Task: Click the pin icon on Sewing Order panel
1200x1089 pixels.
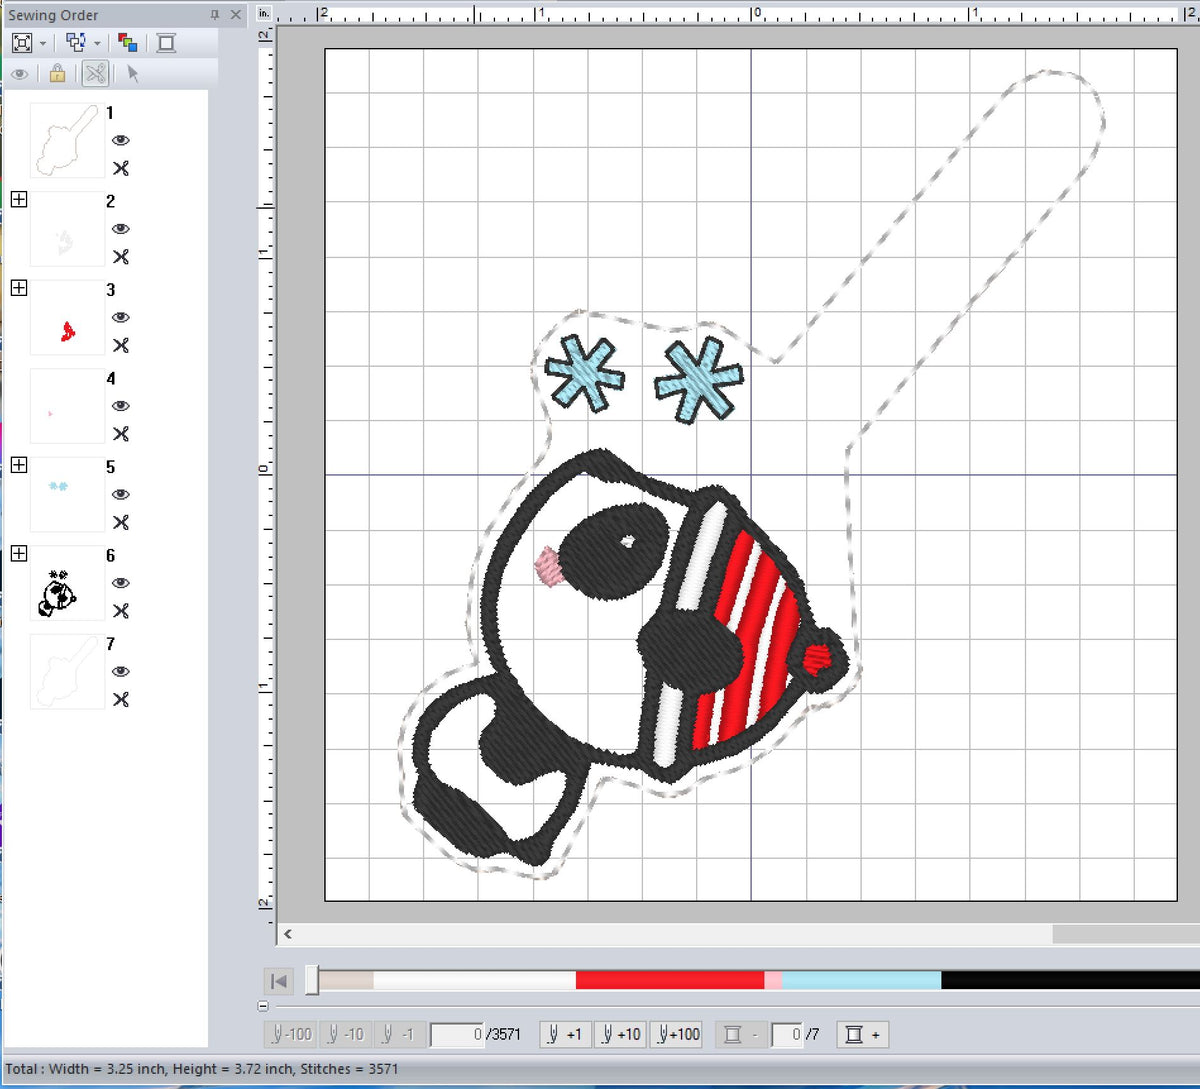Action: click(216, 15)
